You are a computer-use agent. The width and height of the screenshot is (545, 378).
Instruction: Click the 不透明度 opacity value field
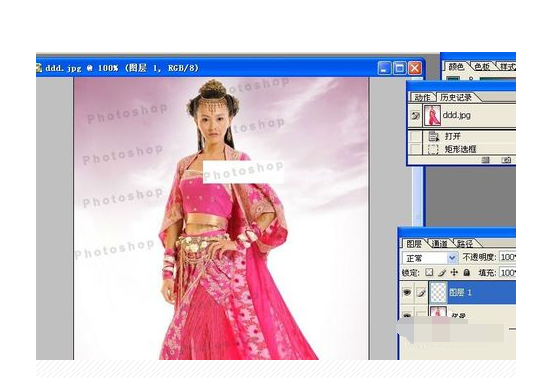507,257
